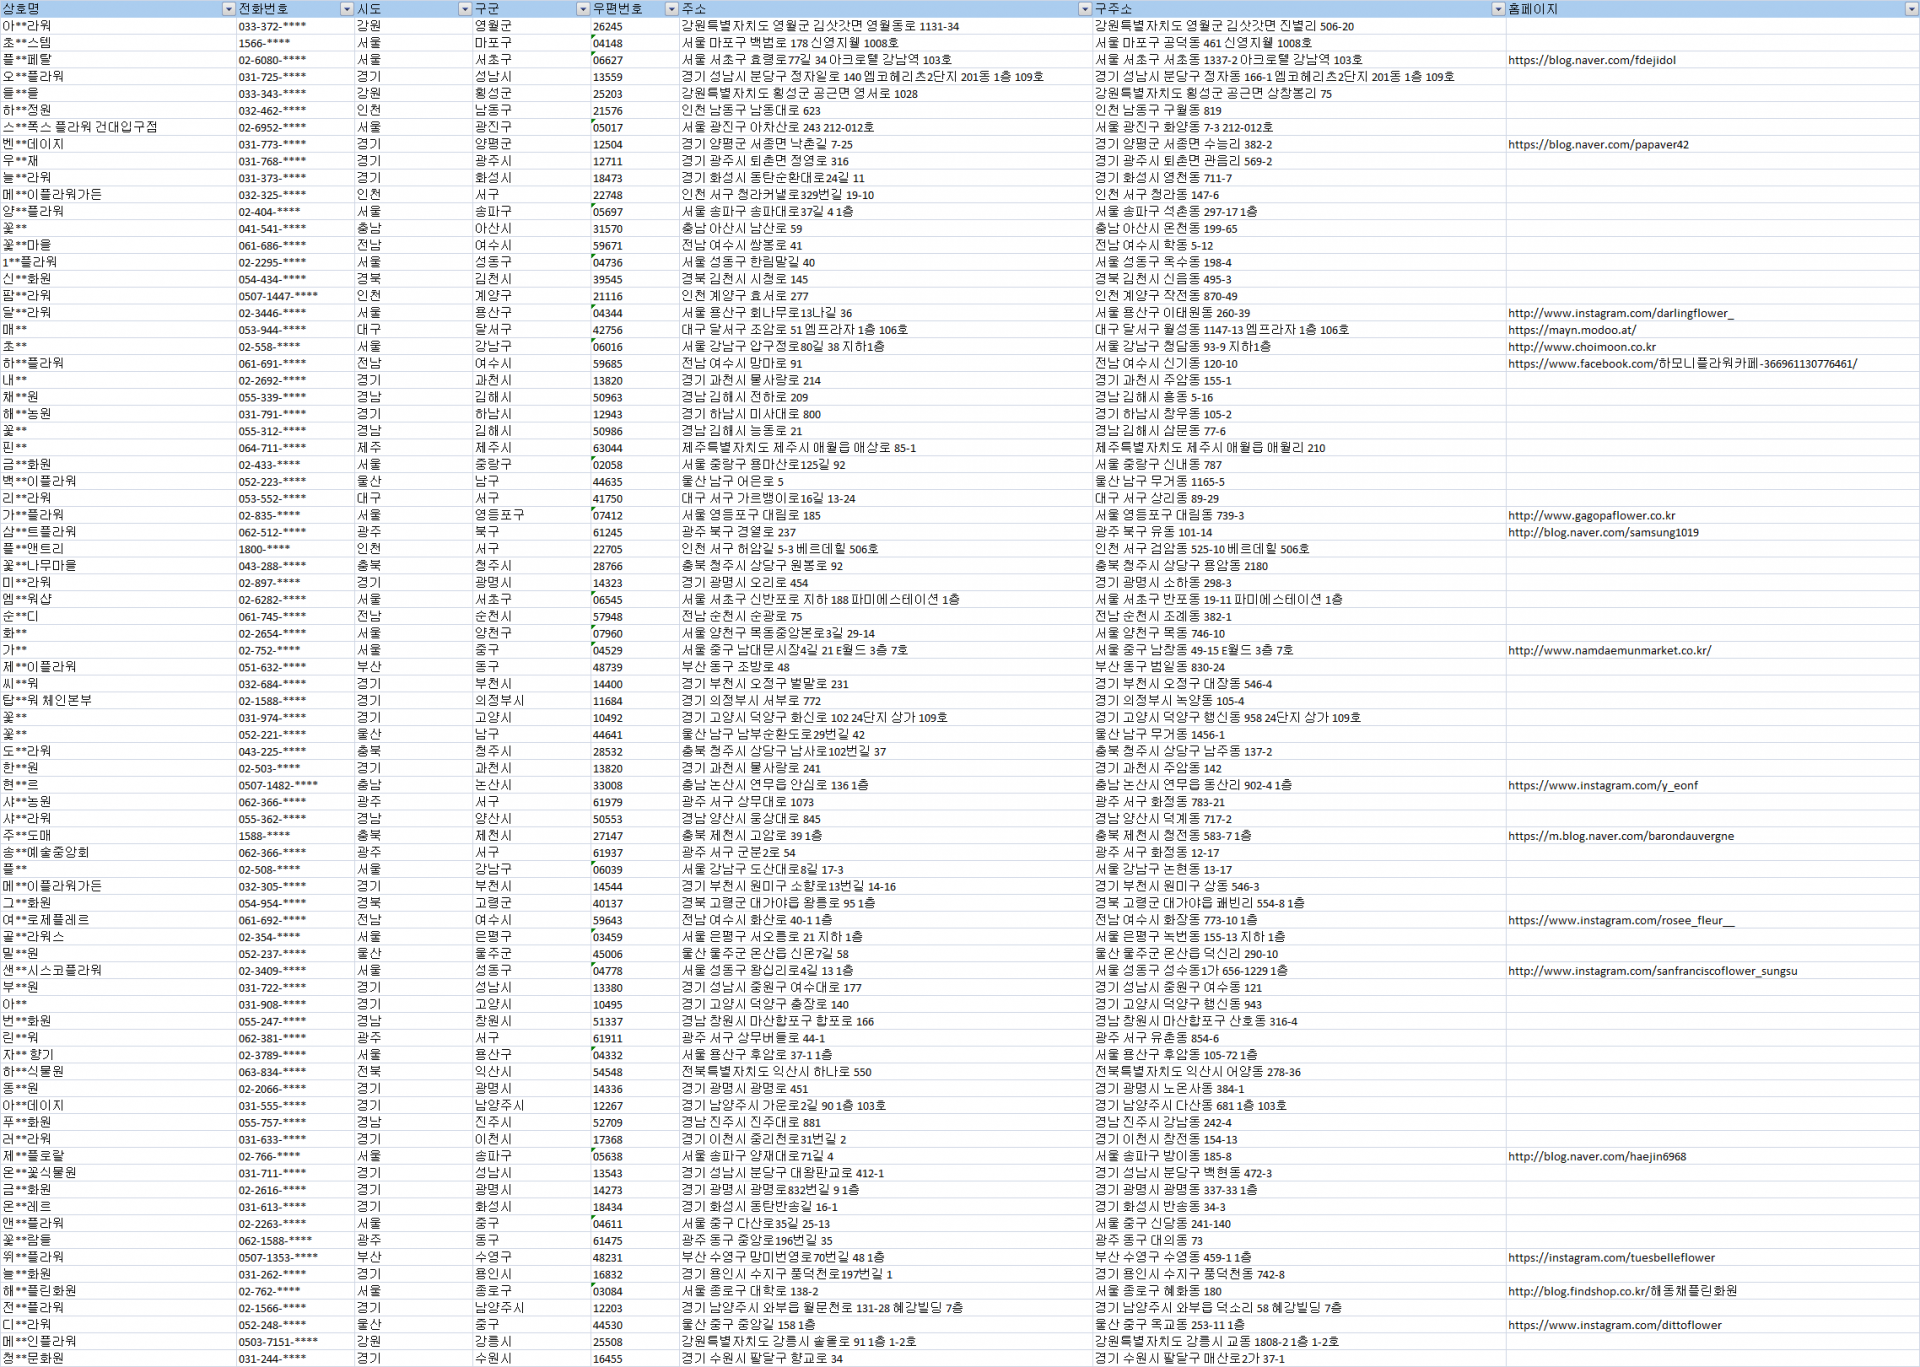
Task: Click the instagram.com/darlingflower_ link
Action: point(1620,313)
